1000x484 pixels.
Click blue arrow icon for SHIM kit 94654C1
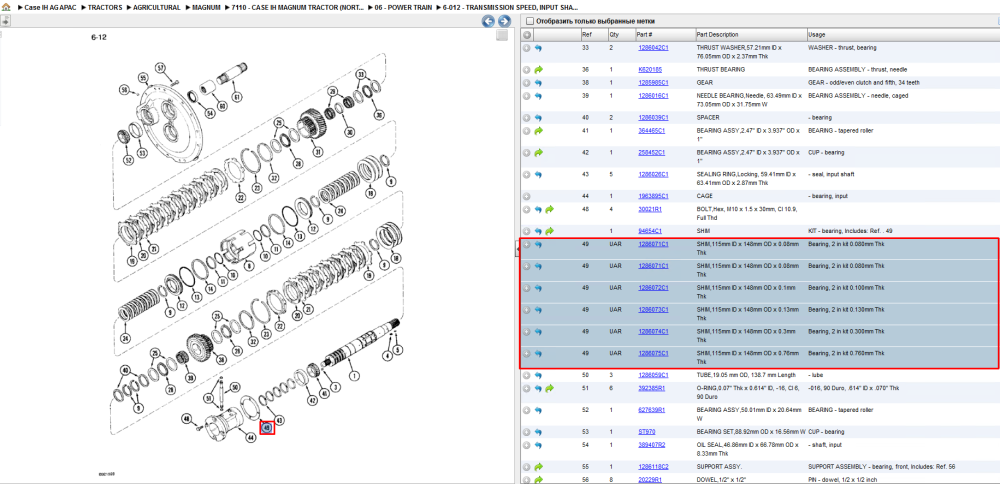[538, 231]
